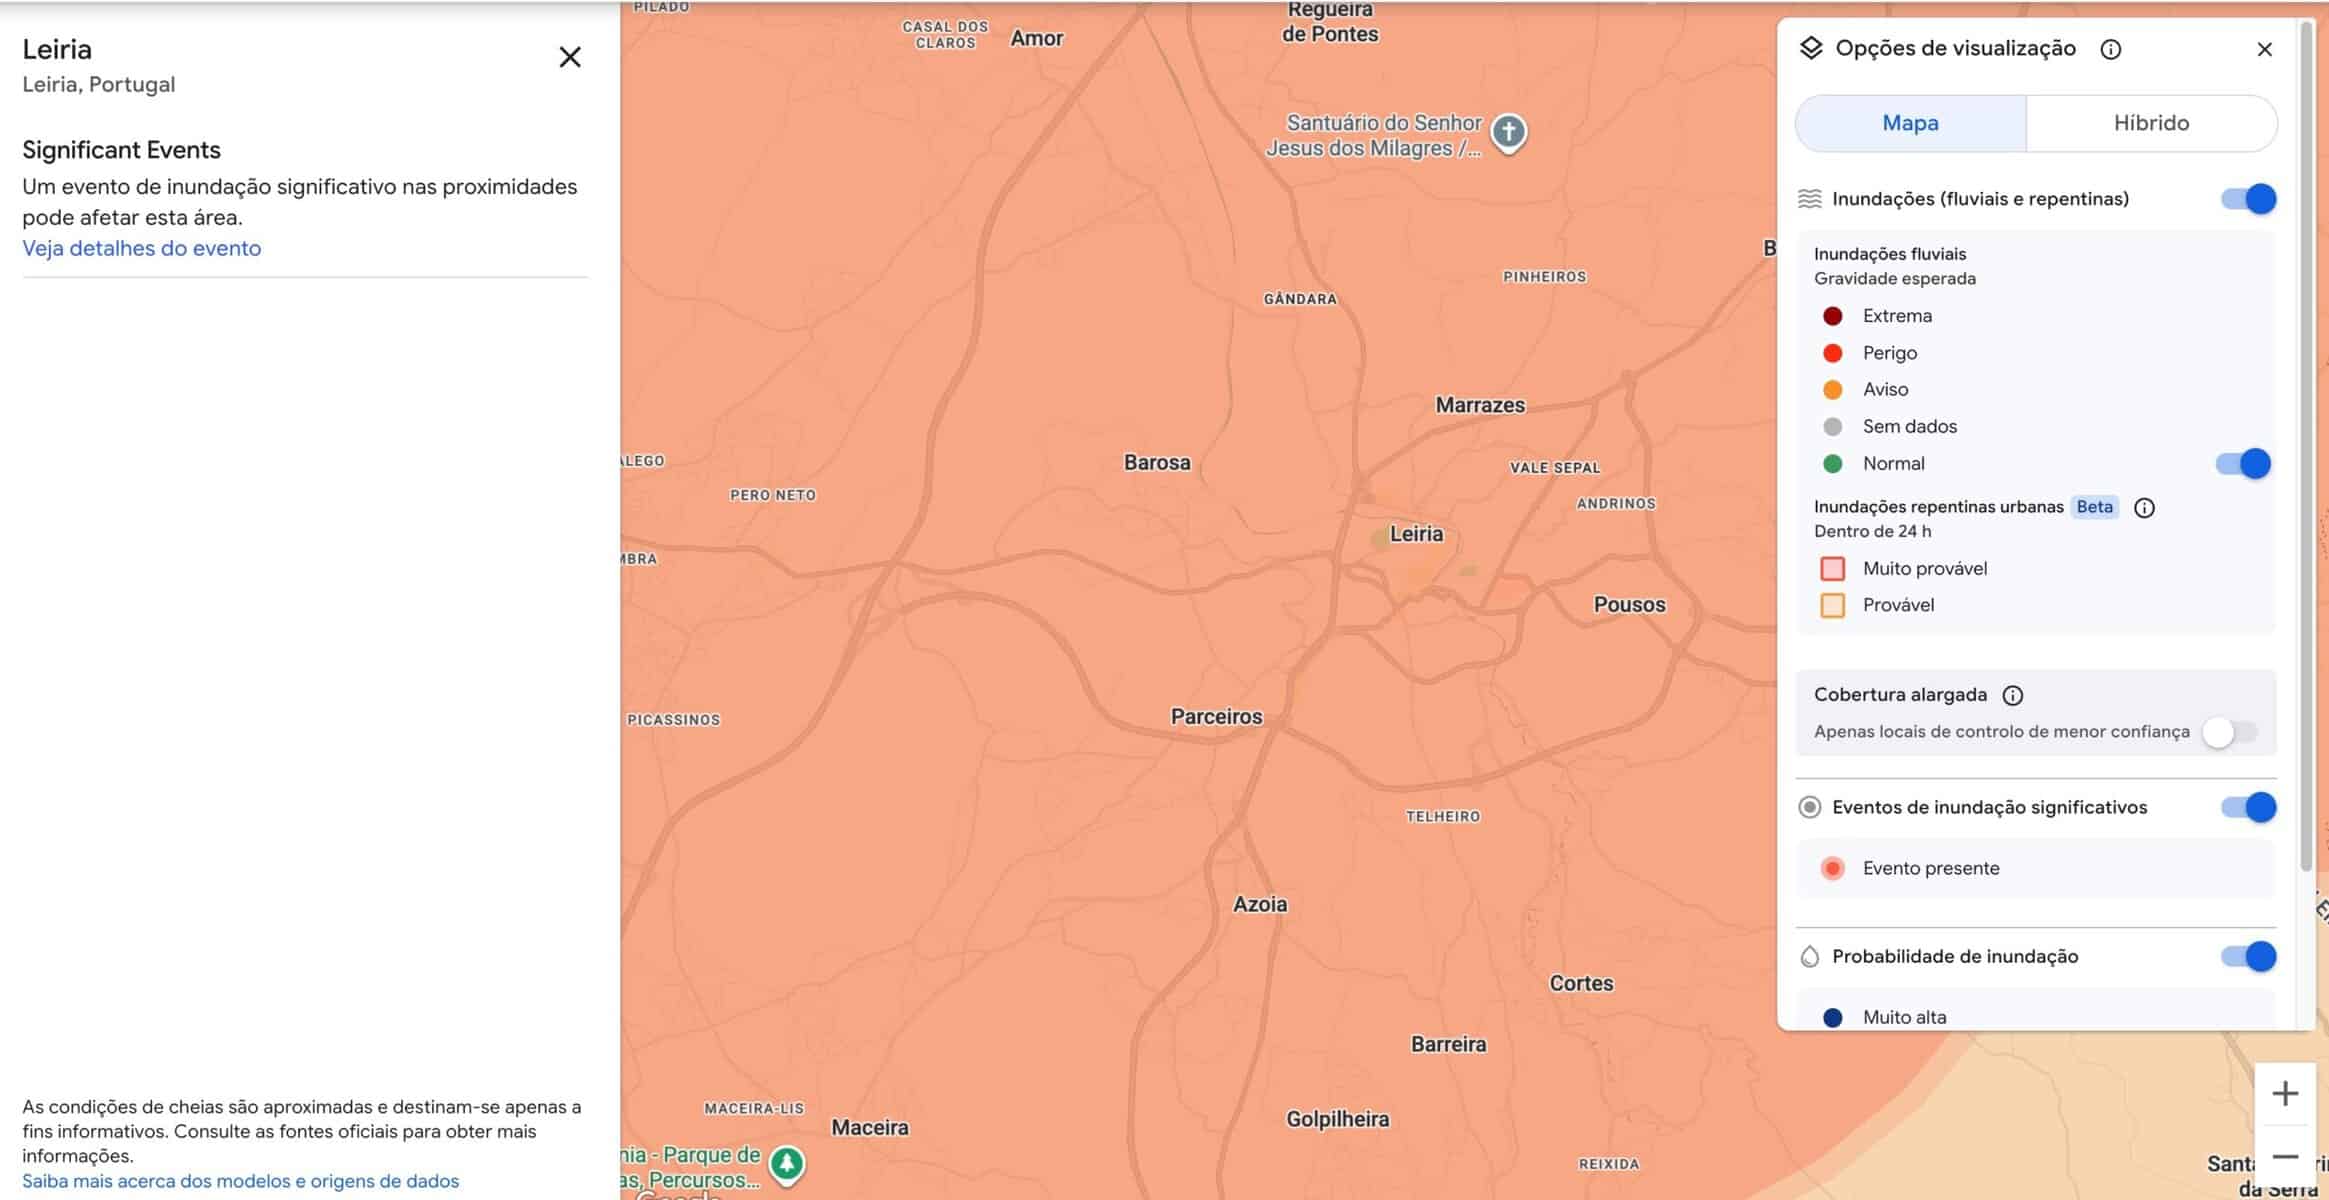Open the Veja detalhes do evento link
This screenshot has width=2329, height=1200.
(142, 248)
